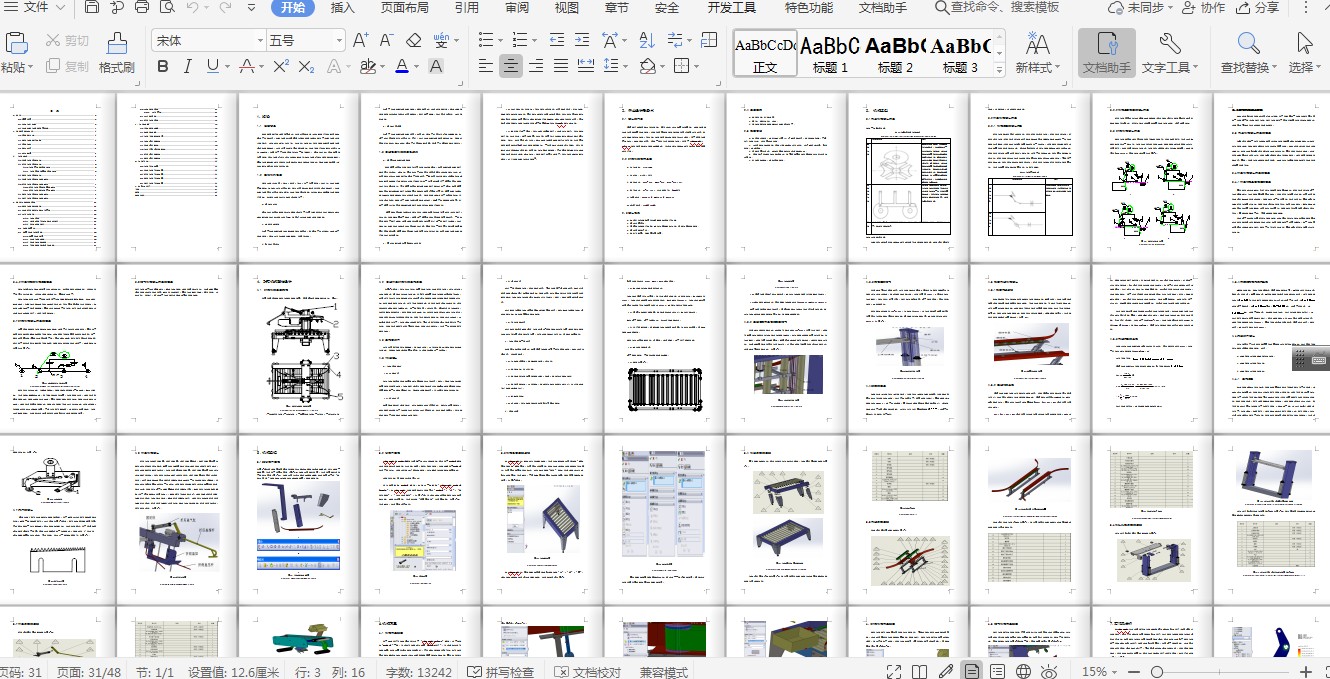Click the Select (选择) arrow tool
Image resolution: width=1330 pixels, height=679 pixels.
tap(1304, 53)
